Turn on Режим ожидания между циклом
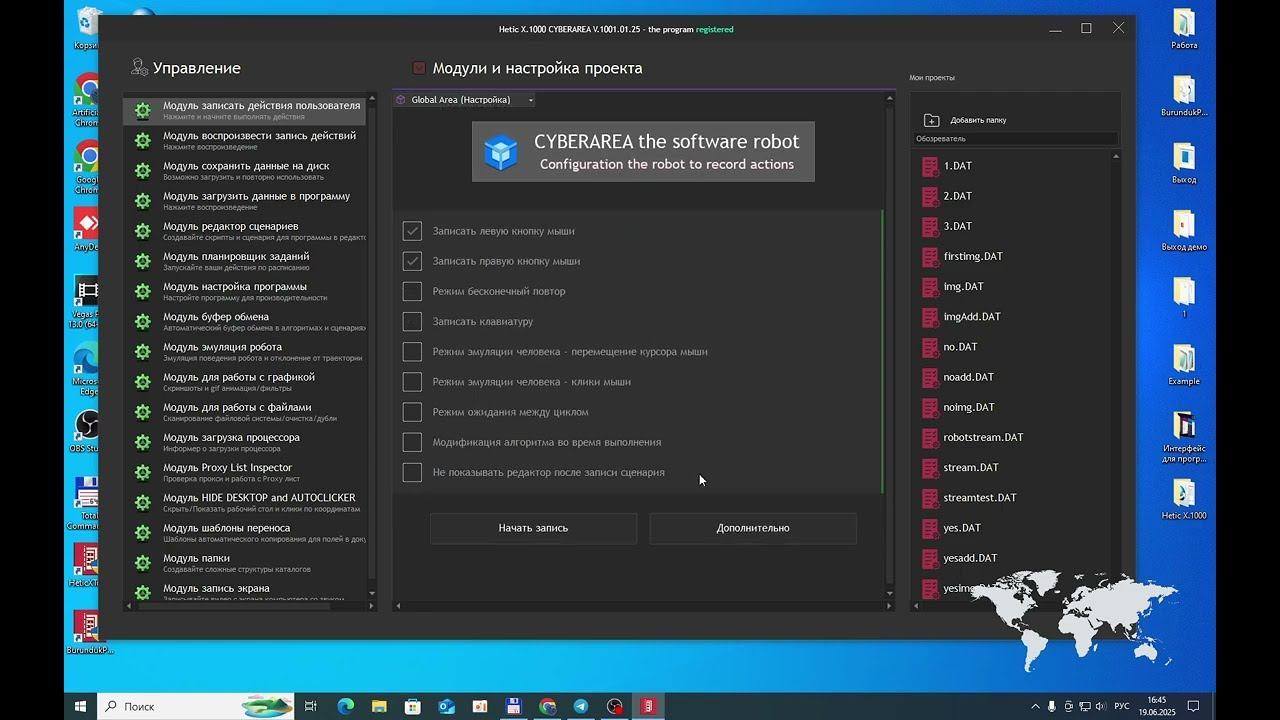The height and width of the screenshot is (720, 1280). click(x=412, y=412)
